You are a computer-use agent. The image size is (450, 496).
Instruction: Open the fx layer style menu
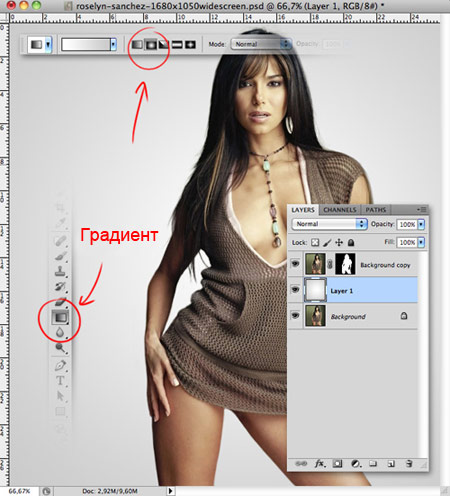pos(320,463)
